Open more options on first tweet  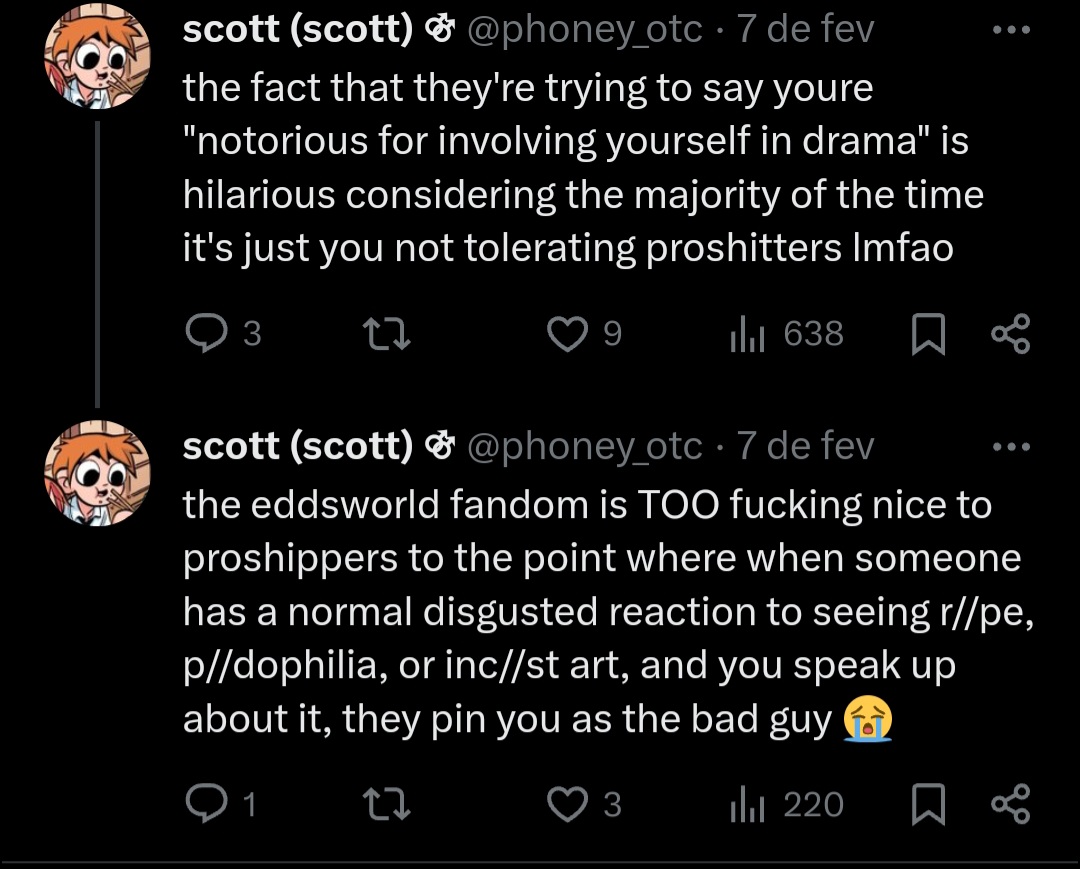(1009, 30)
